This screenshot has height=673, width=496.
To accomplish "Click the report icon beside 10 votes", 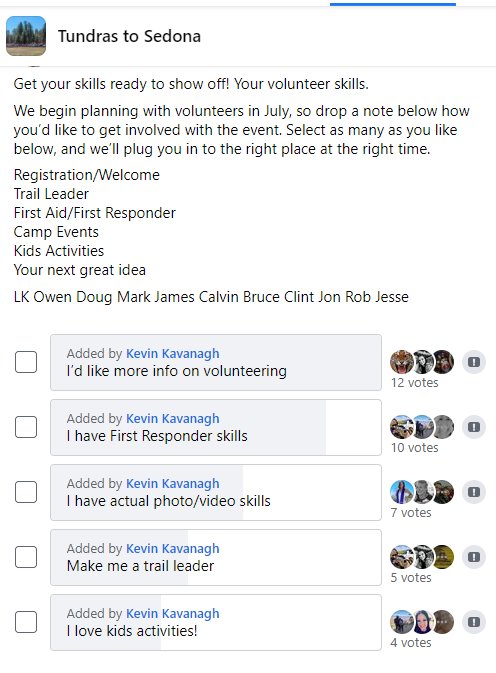I will coord(474,427).
